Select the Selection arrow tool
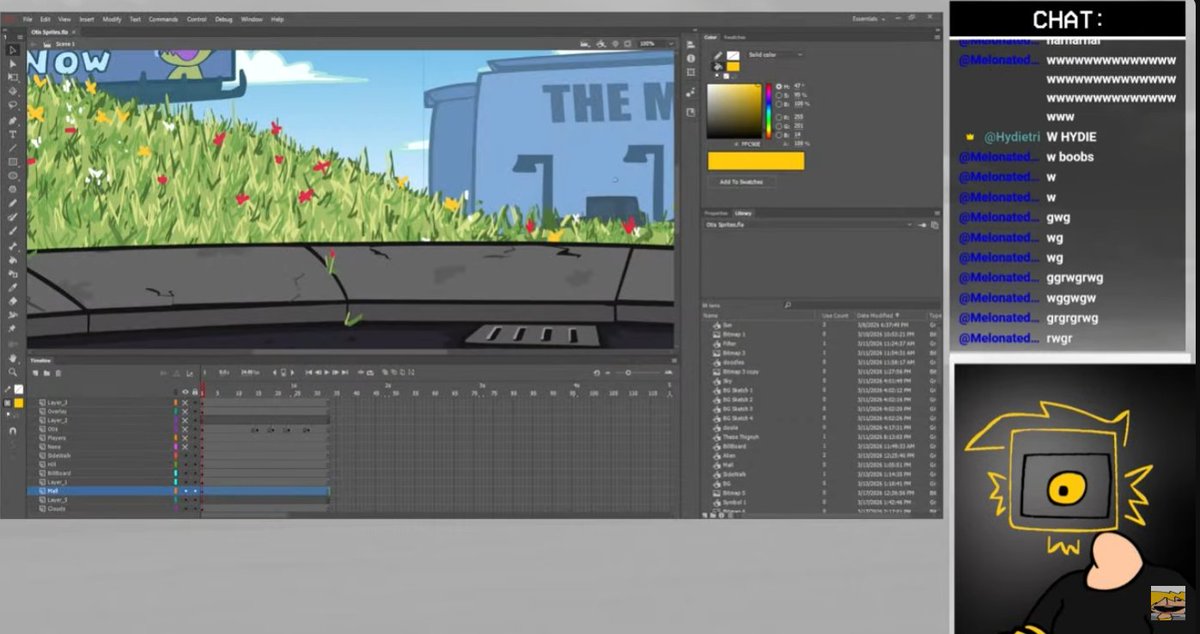 coord(13,49)
